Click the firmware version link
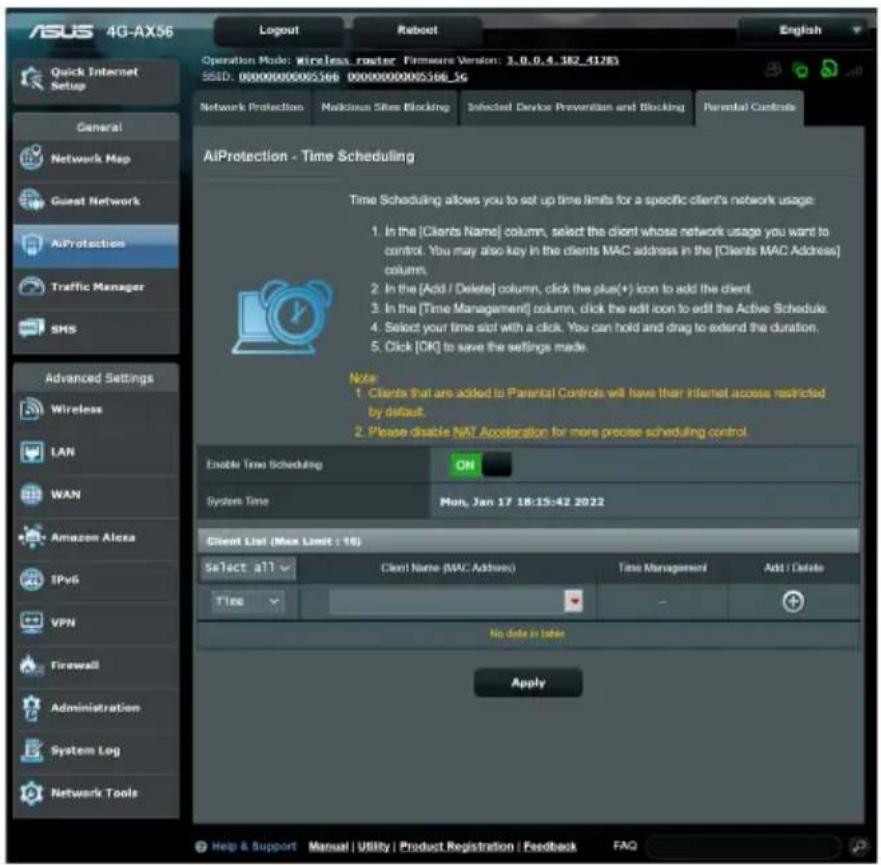 coord(562,60)
